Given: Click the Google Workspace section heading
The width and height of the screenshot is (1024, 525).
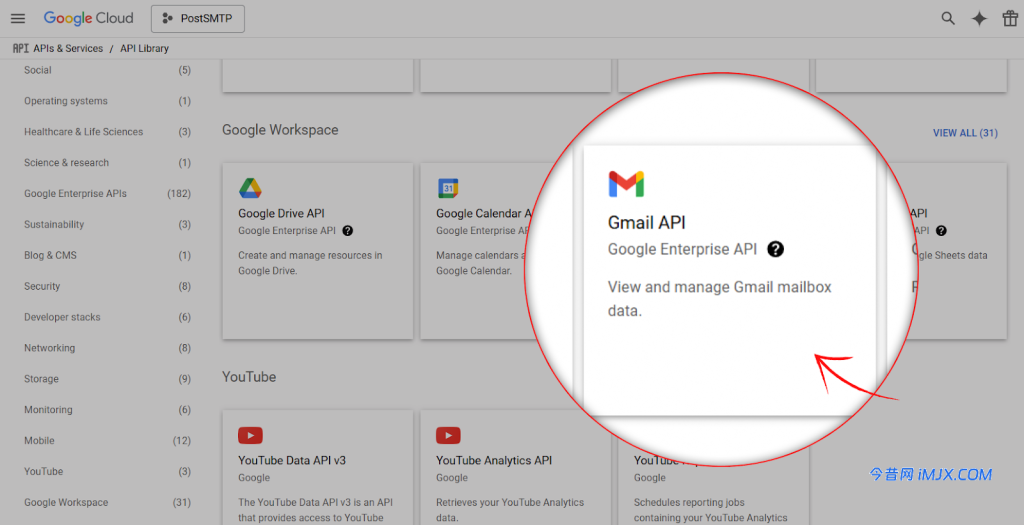Looking at the screenshot, I should pos(280,130).
